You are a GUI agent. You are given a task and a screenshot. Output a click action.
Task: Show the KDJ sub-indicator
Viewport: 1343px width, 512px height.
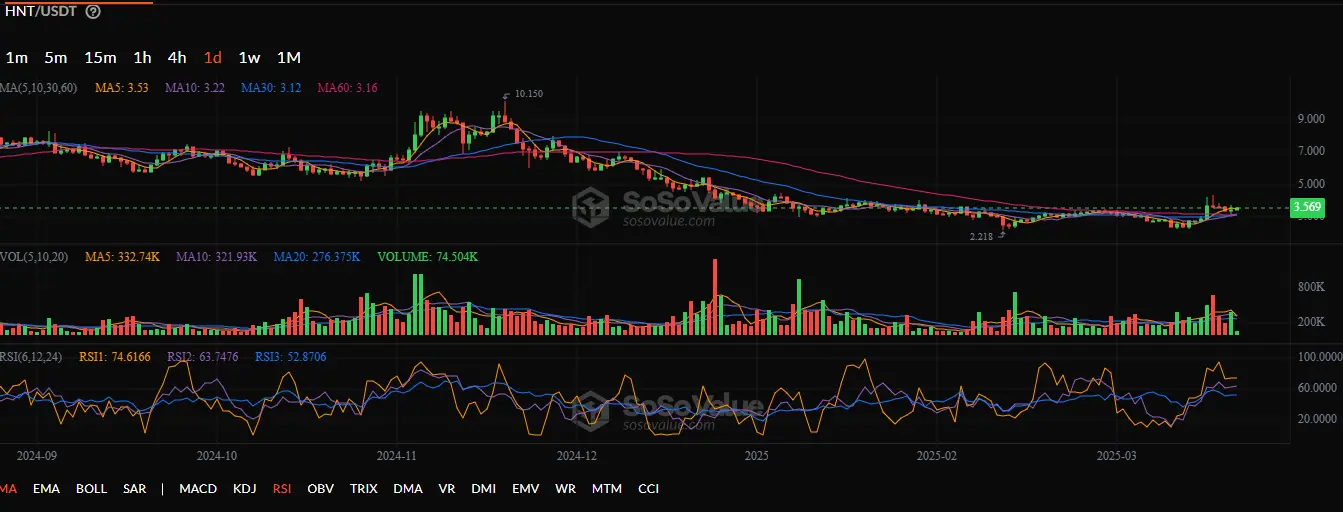click(x=244, y=489)
